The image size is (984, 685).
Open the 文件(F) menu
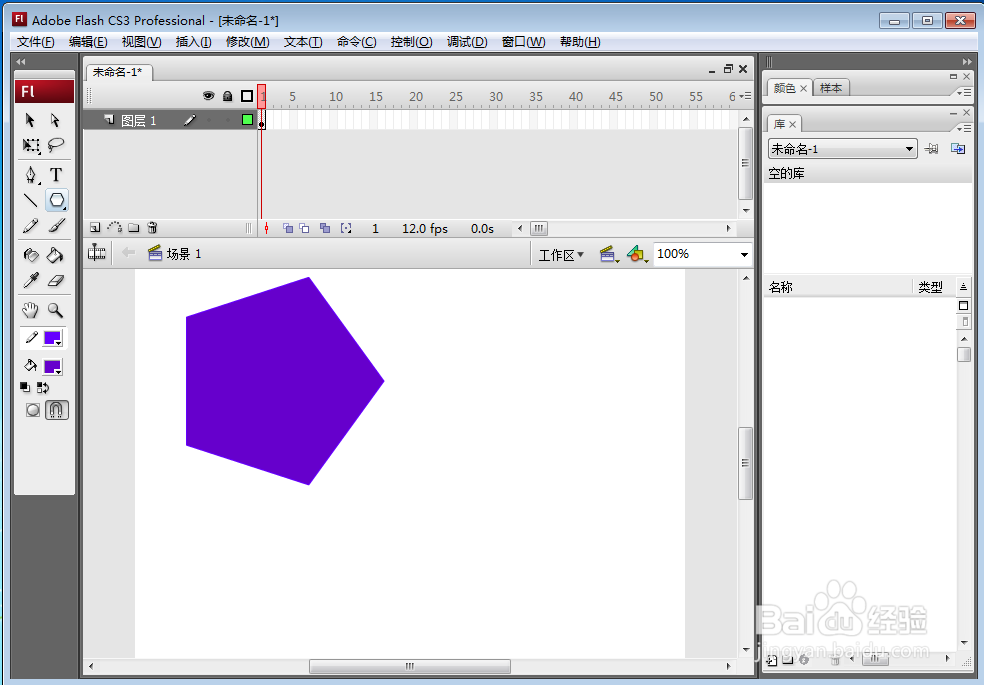coord(35,42)
